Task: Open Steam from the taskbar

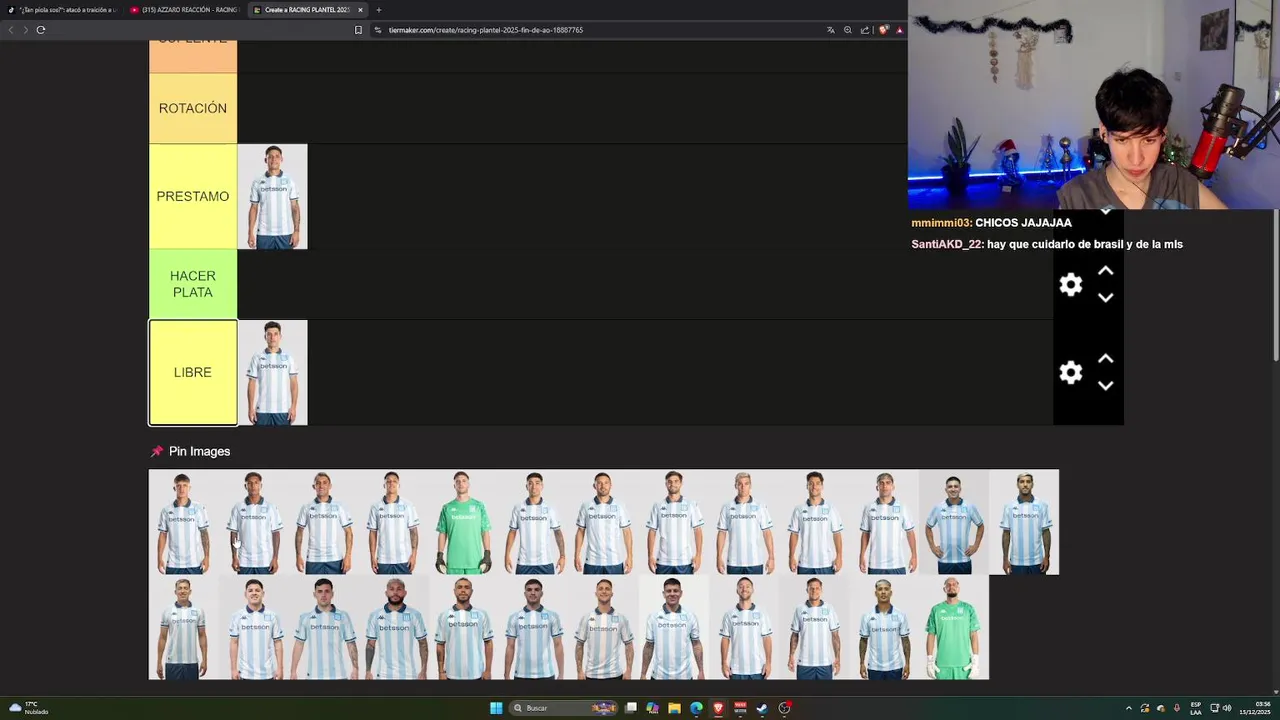Action: pyautogui.click(x=762, y=708)
